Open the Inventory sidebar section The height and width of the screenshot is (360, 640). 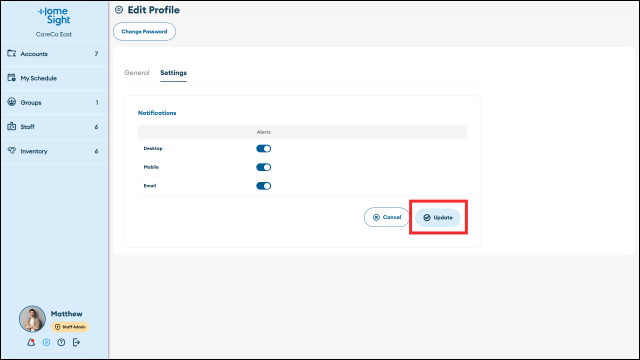54,151
